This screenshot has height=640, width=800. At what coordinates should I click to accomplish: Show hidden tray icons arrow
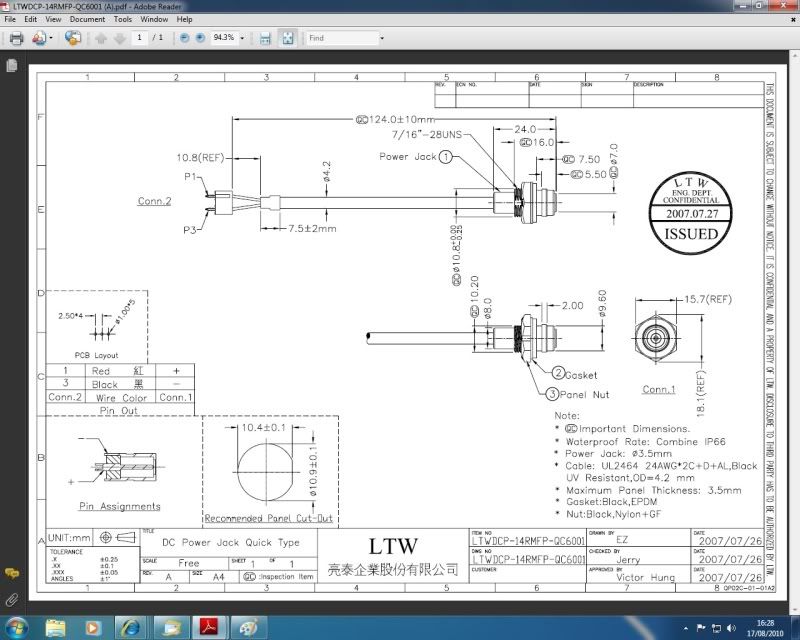click(686, 628)
